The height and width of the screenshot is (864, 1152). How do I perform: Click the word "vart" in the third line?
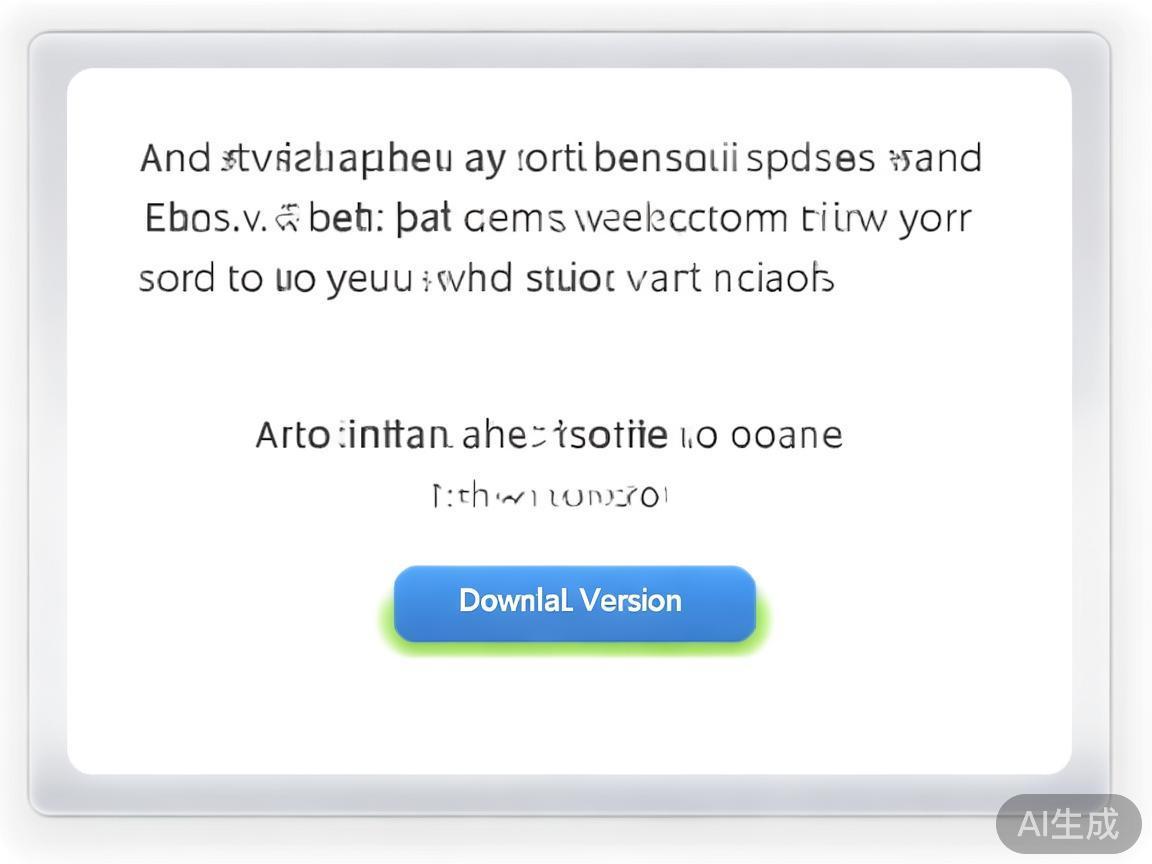pos(663,278)
